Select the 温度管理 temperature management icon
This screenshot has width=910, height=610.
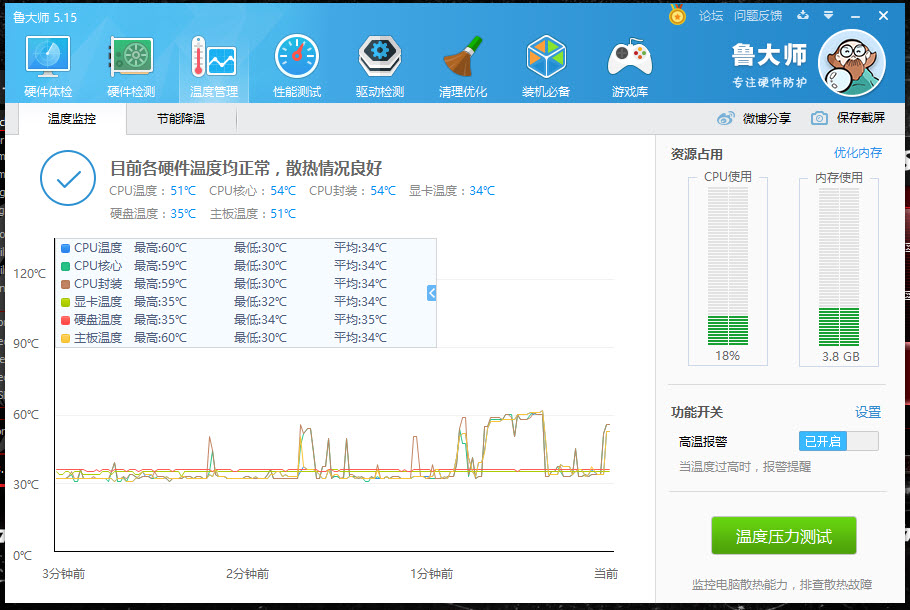click(x=213, y=63)
